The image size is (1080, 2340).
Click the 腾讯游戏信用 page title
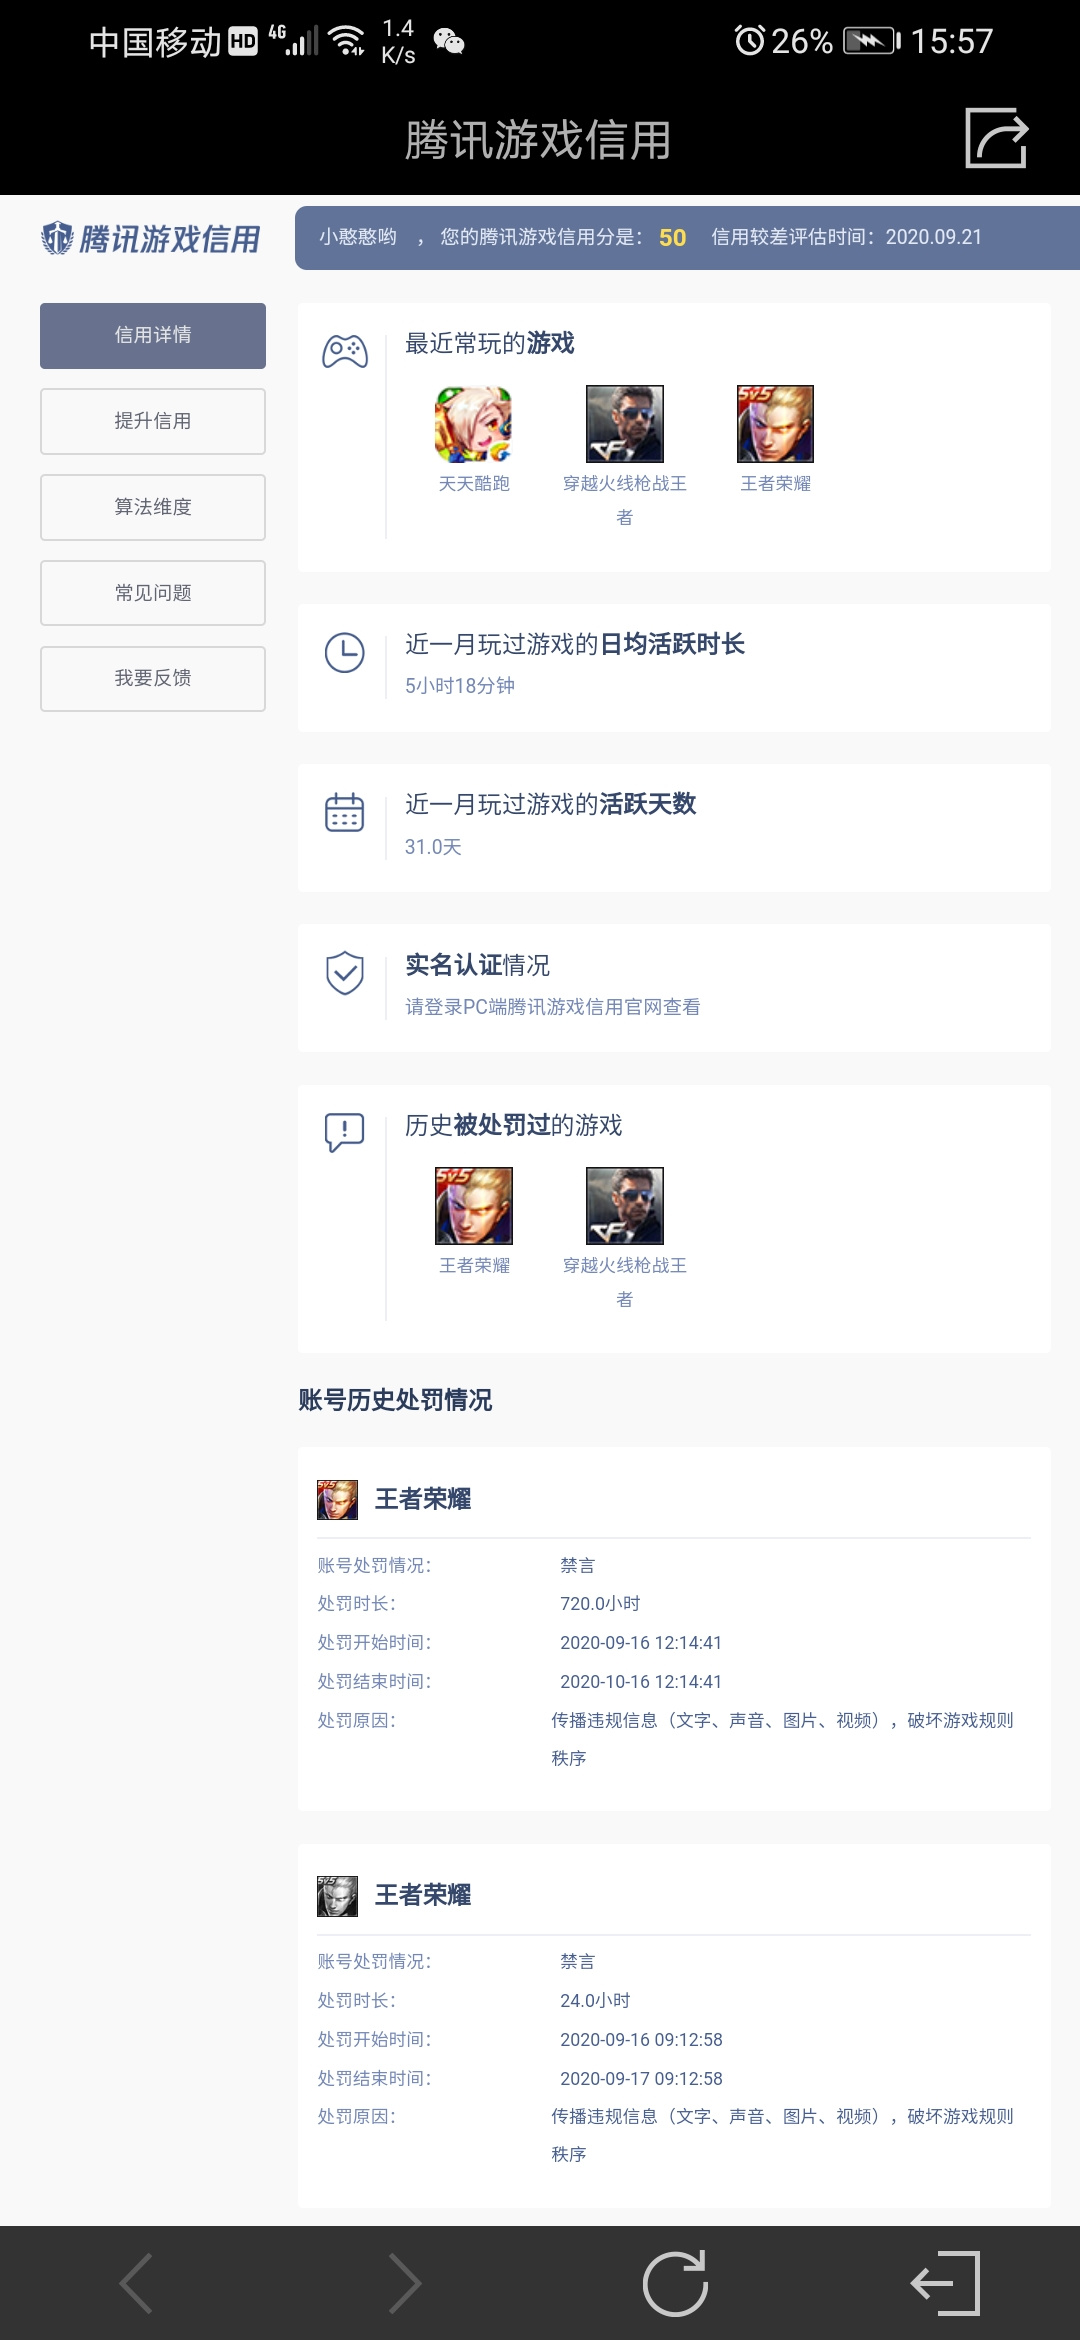pyautogui.click(x=538, y=140)
